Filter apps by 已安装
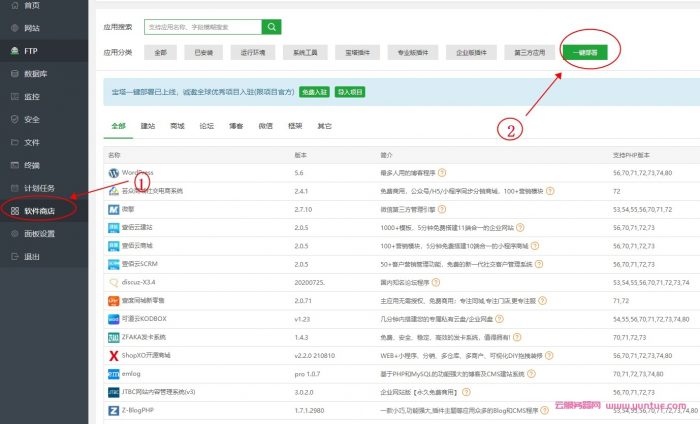This screenshot has height=424, width=700. (x=204, y=51)
